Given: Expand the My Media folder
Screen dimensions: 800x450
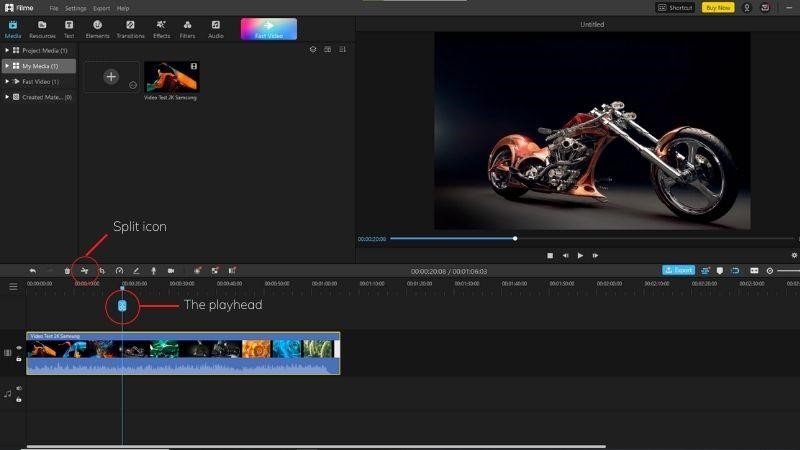Looking at the screenshot, I should pyautogui.click(x=7, y=66).
